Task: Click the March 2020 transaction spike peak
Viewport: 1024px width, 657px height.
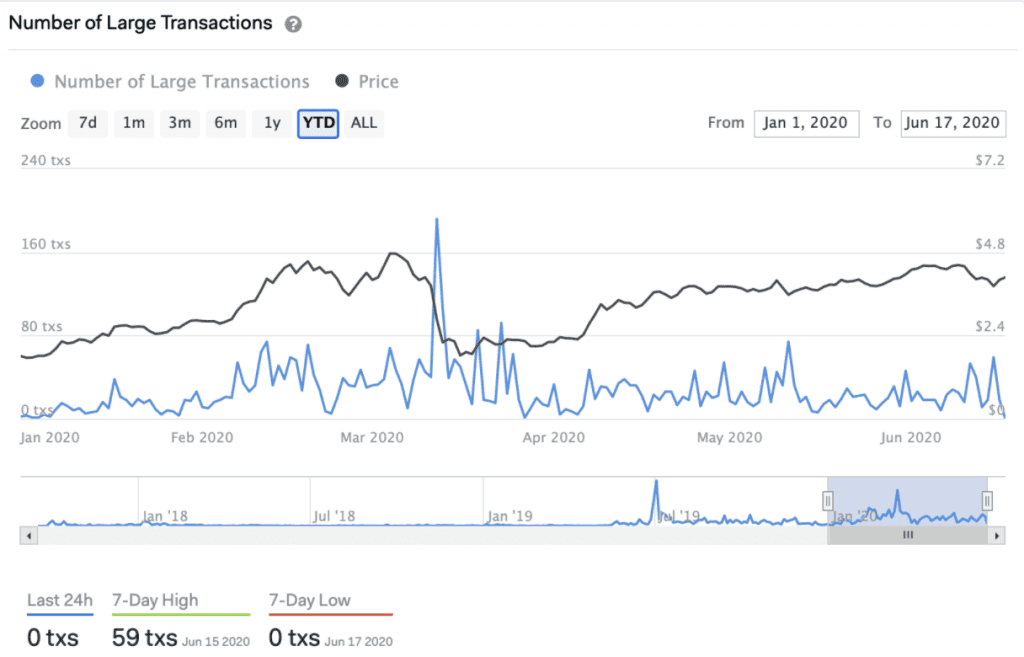Action: [437, 219]
